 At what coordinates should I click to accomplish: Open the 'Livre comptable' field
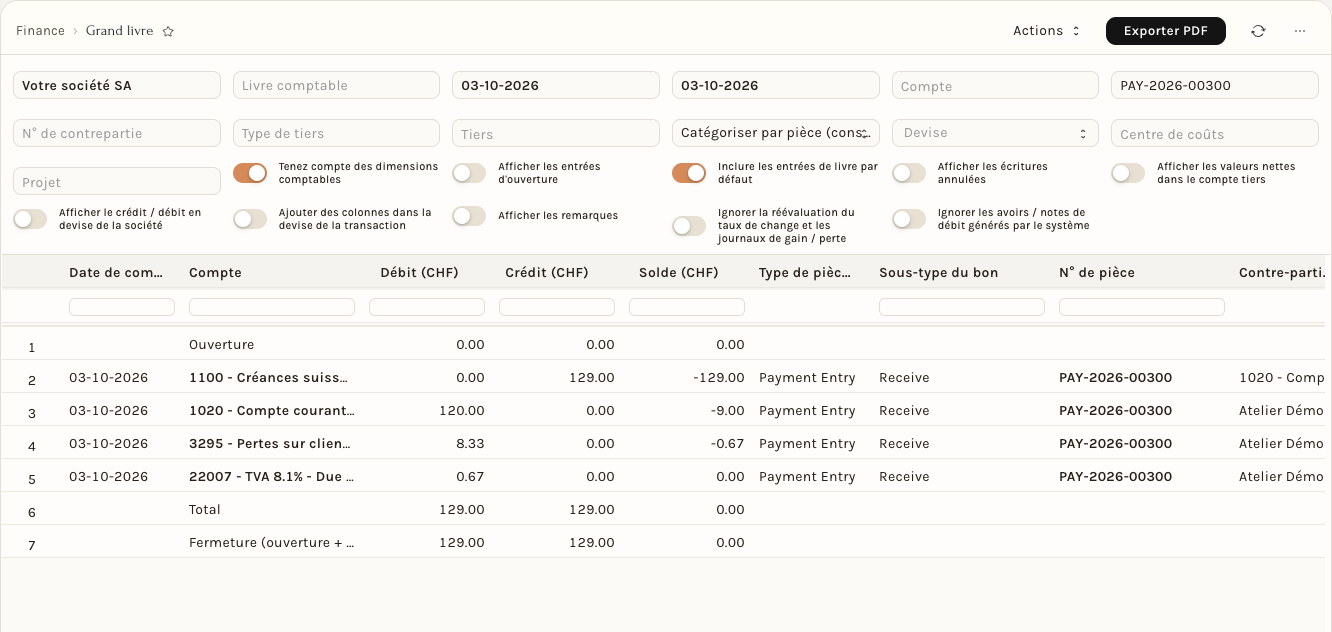coord(336,85)
